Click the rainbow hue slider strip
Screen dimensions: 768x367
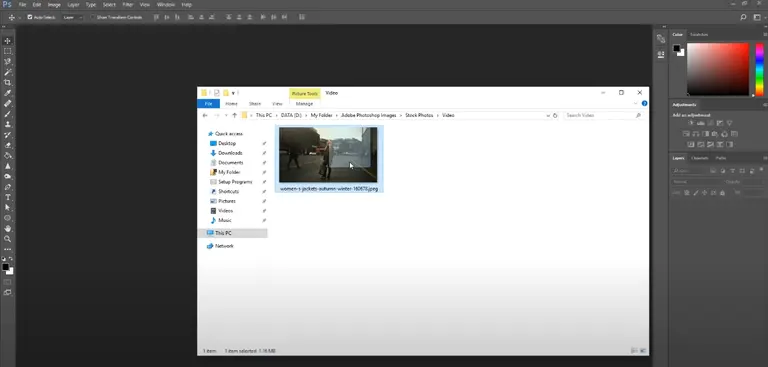[x=759, y=69]
